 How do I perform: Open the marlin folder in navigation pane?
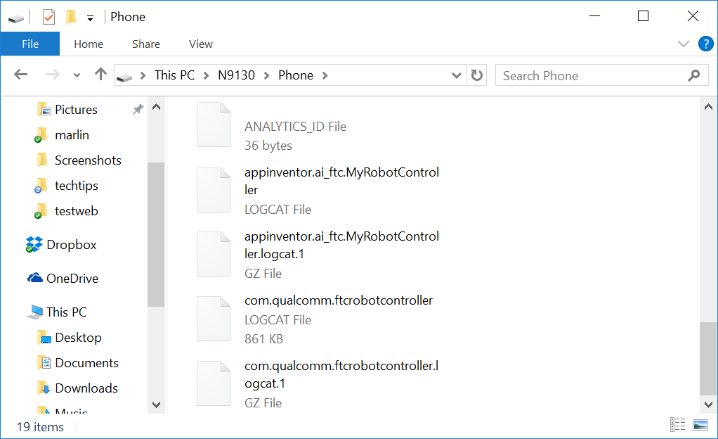(x=72, y=135)
